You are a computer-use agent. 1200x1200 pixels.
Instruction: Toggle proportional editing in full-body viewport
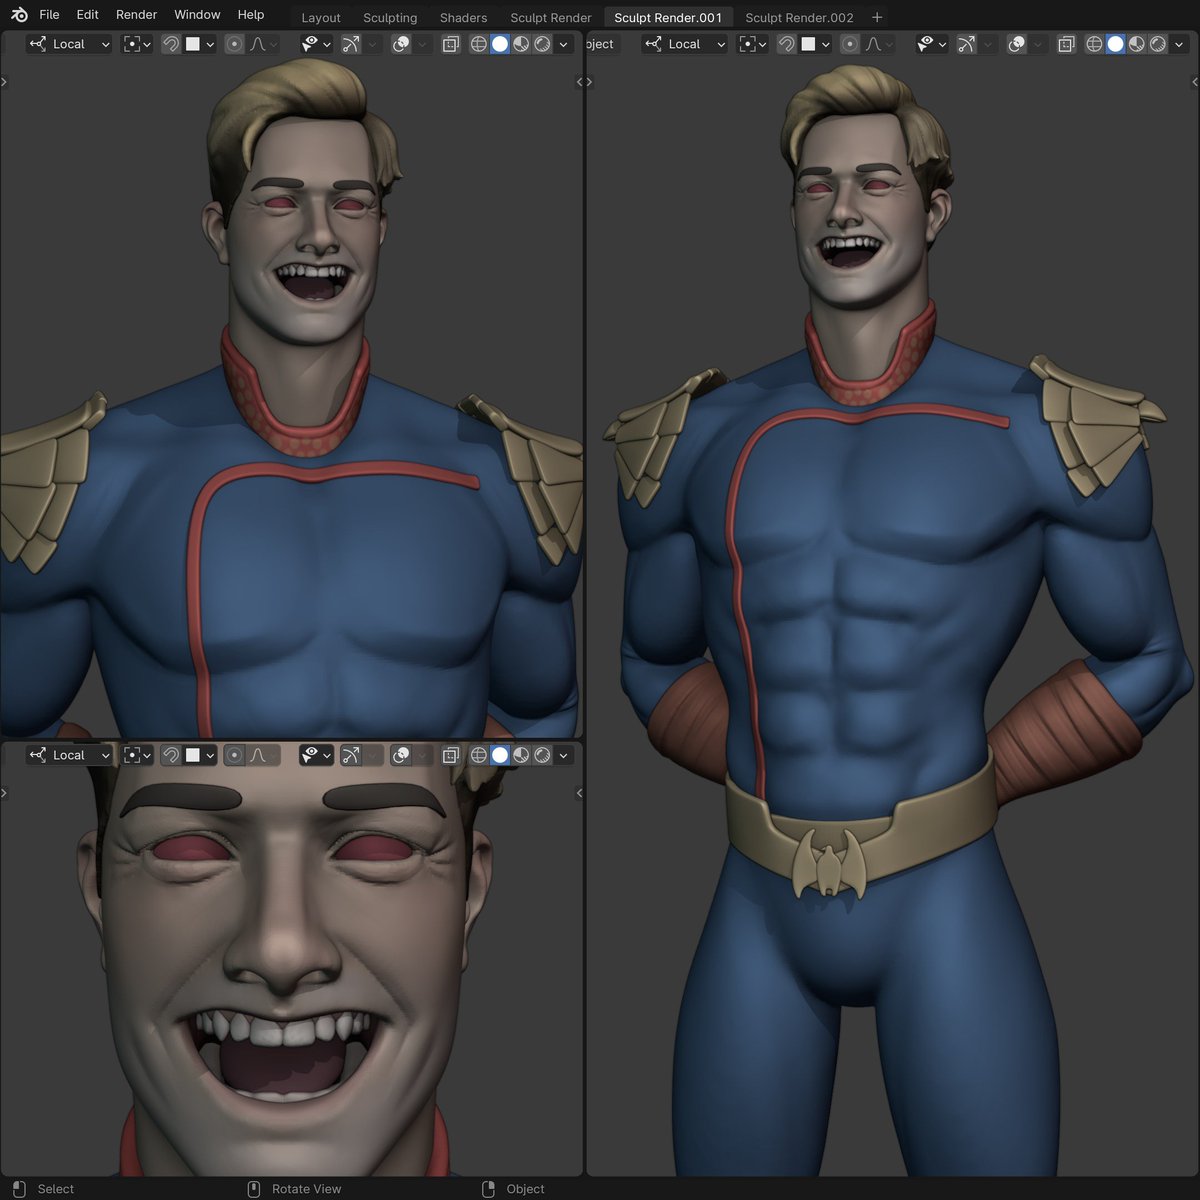[850, 44]
